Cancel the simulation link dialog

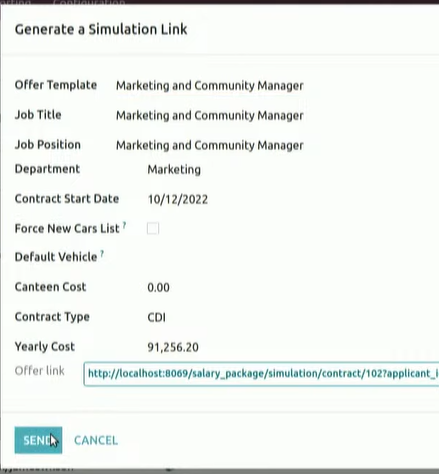tap(96, 440)
